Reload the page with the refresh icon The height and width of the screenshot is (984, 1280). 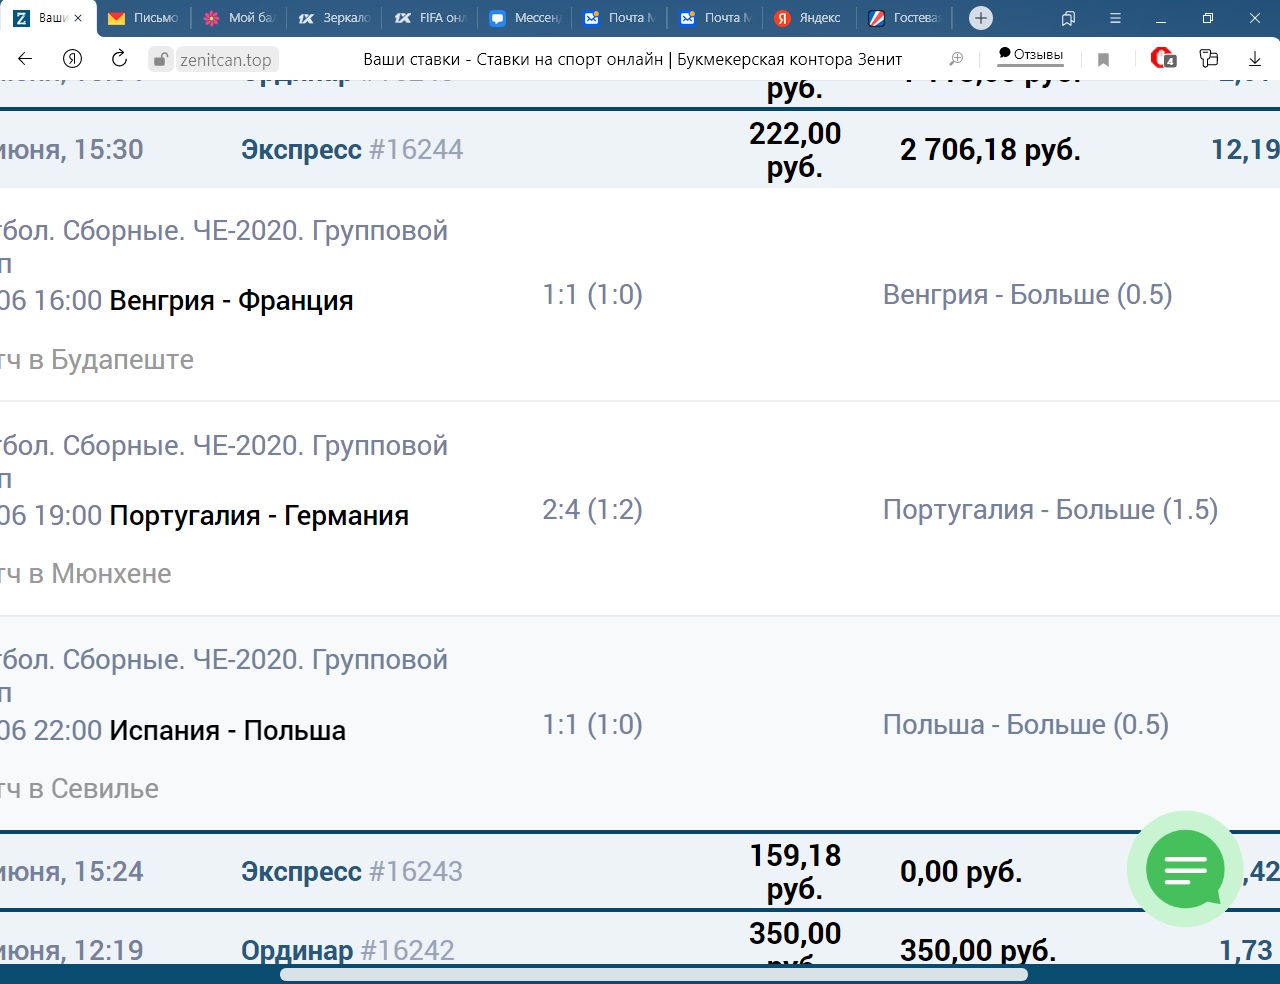(x=119, y=59)
